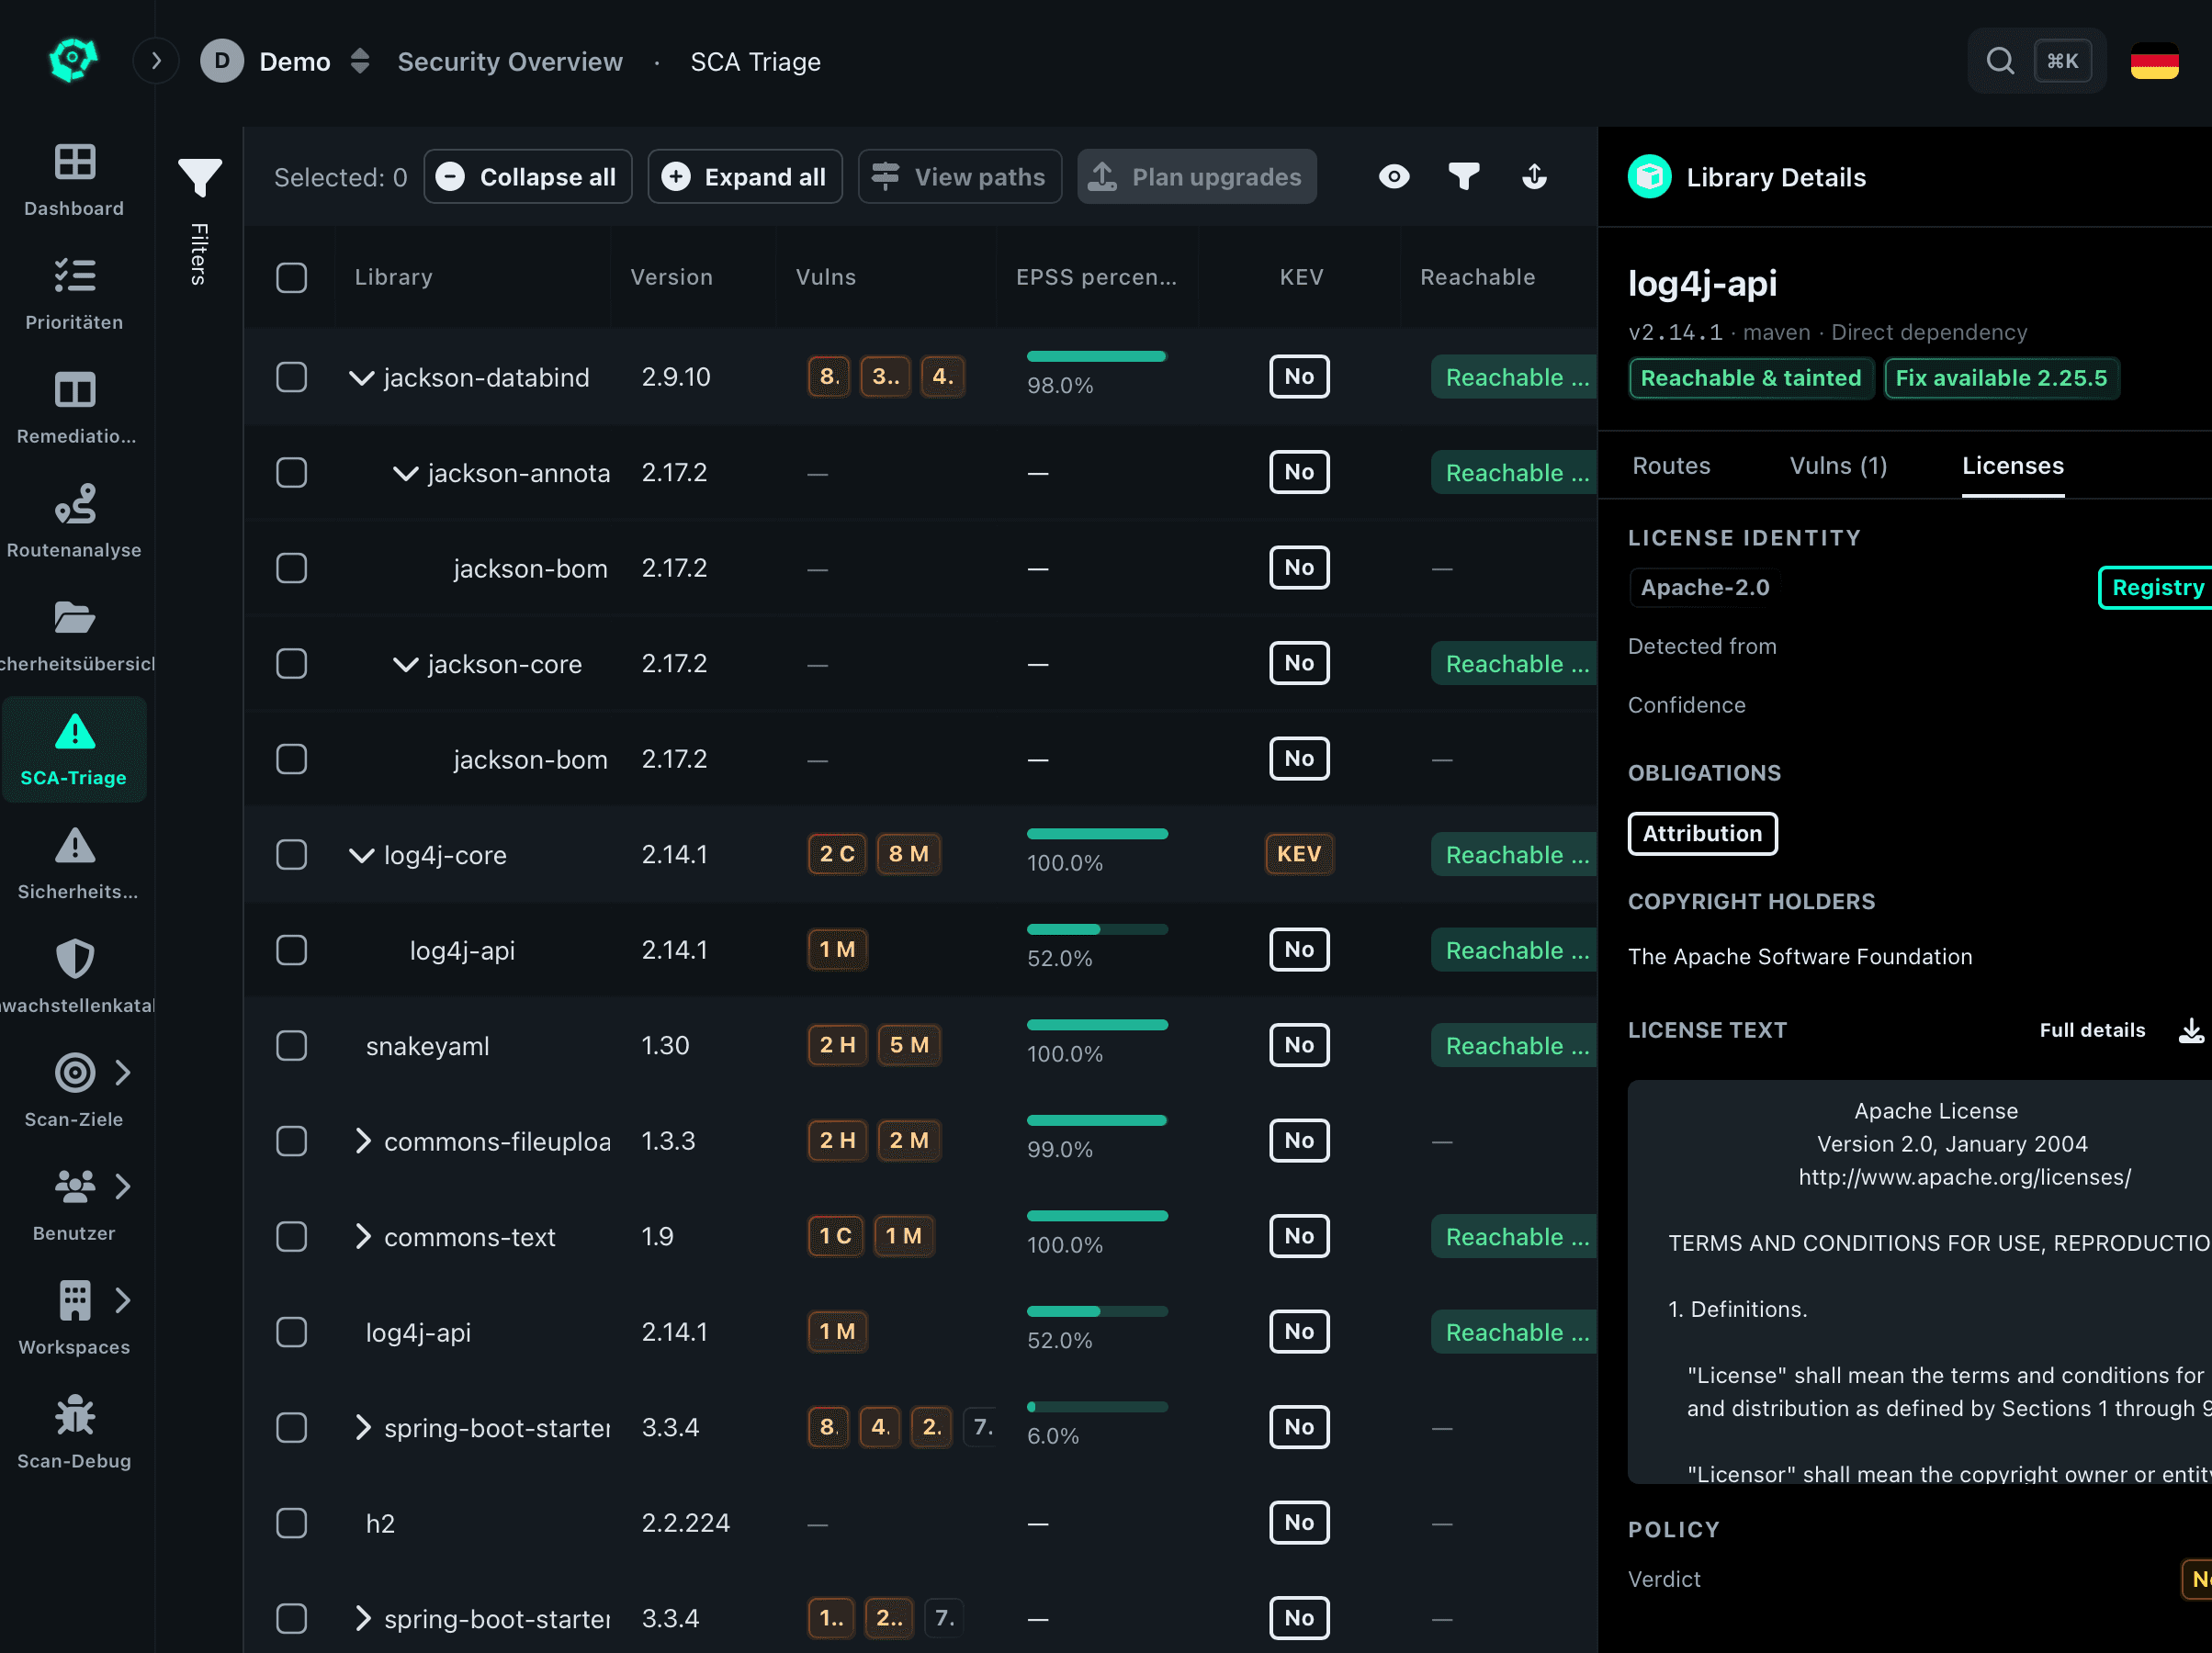The height and width of the screenshot is (1653, 2212).
Task: Select the snakeyaml row checkbox
Action: click(291, 1046)
